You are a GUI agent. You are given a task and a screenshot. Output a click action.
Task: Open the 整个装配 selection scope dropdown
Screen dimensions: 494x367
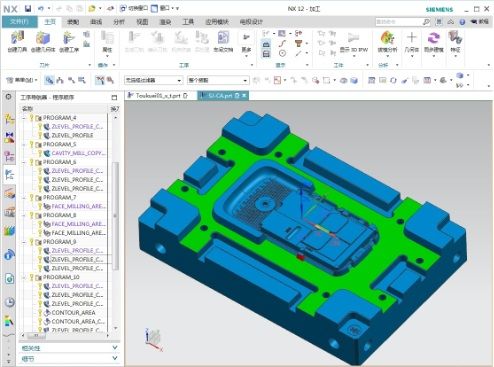[218, 80]
